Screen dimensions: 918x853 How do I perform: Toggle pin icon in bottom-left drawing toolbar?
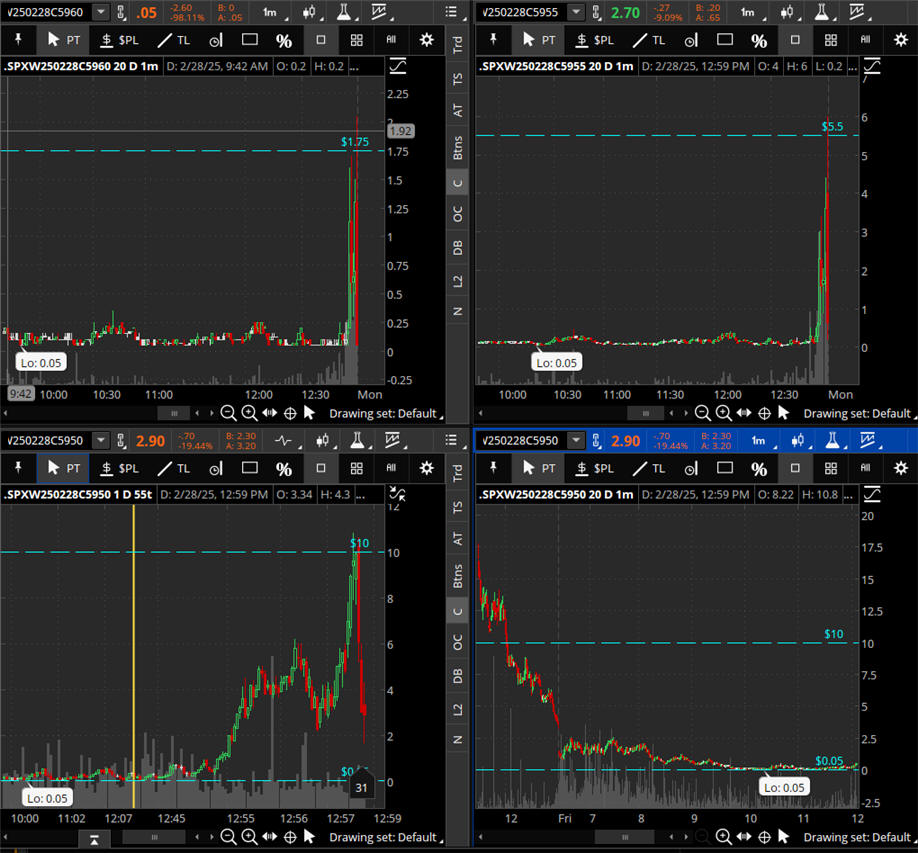(x=18, y=468)
